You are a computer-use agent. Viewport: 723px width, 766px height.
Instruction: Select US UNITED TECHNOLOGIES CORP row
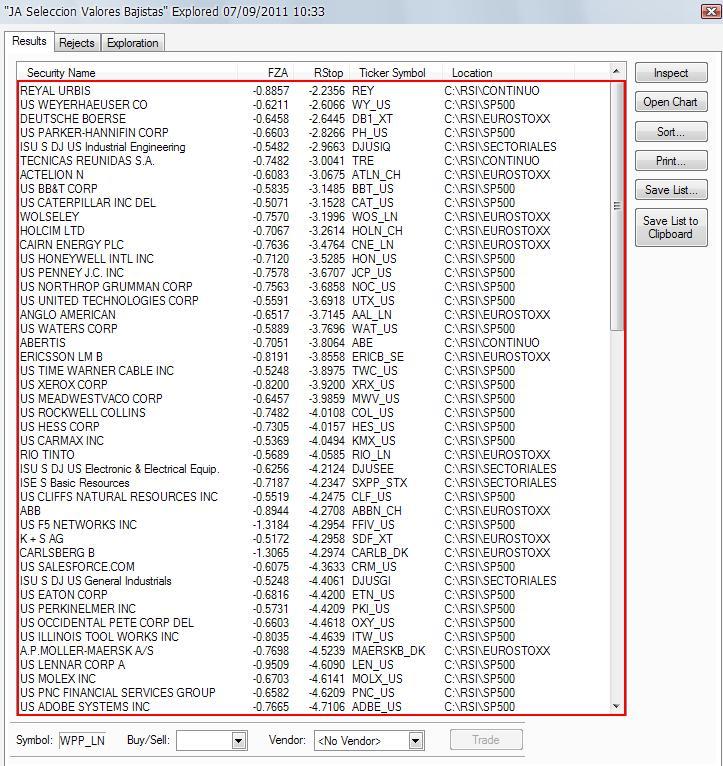pyautogui.click(x=314, y=301)
